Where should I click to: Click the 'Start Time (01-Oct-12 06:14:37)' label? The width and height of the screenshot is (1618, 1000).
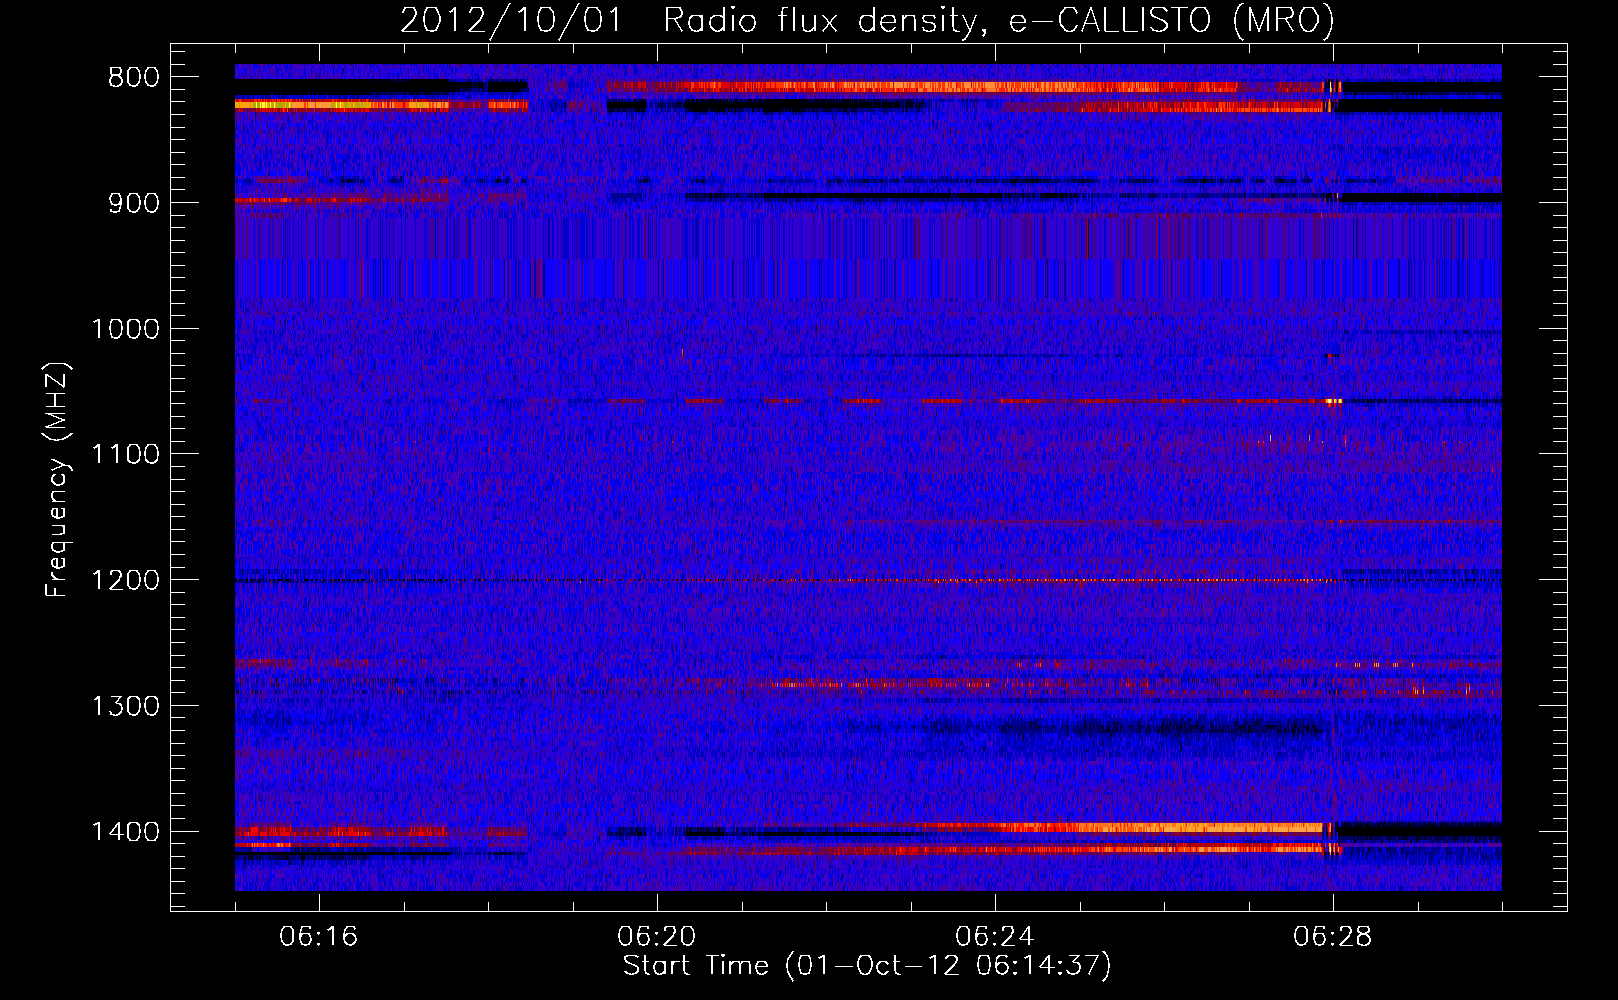click(x=867, y=966)
